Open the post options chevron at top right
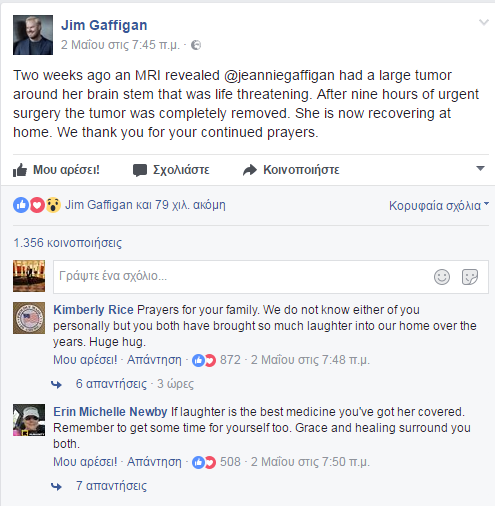This screenshot has height=506, width=495. pos(484,22)
